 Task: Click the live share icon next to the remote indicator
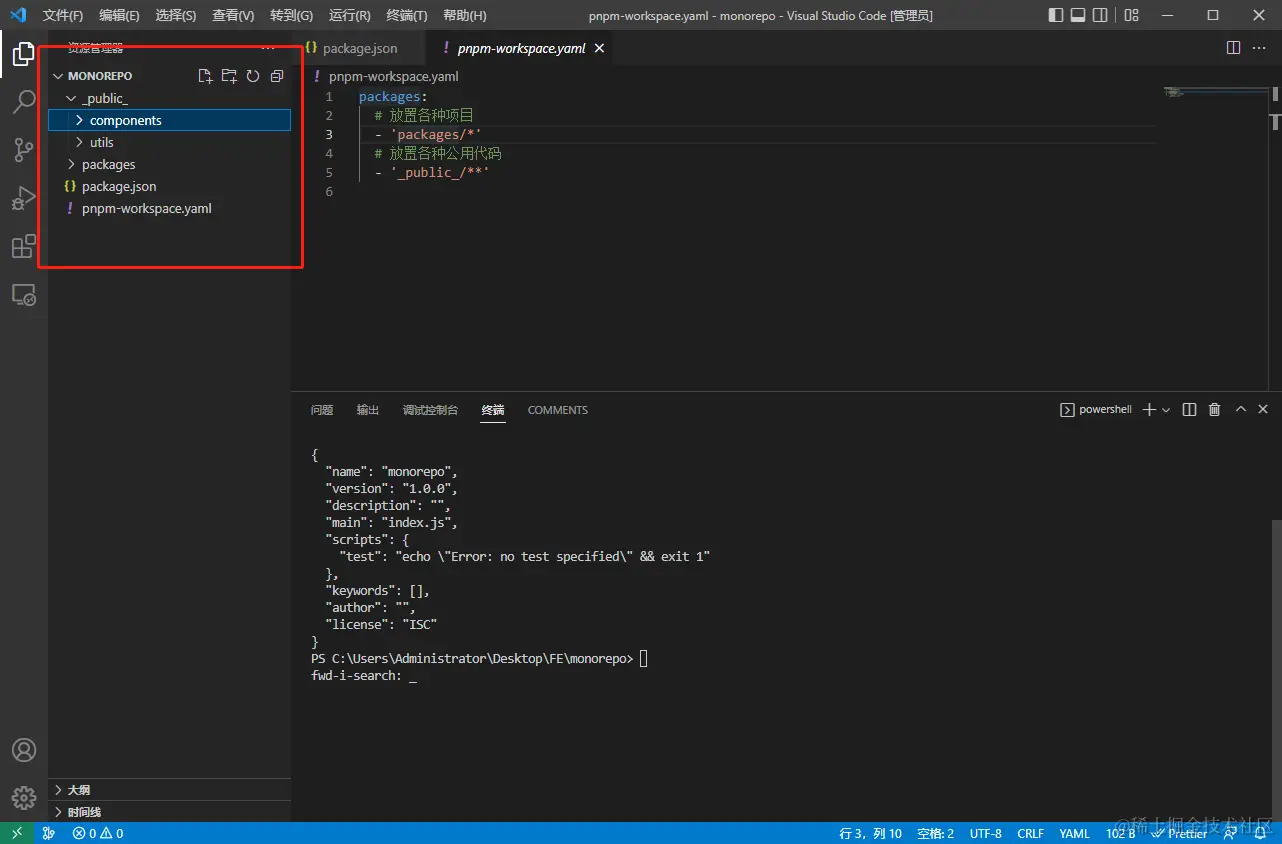[x=49, y=833]
